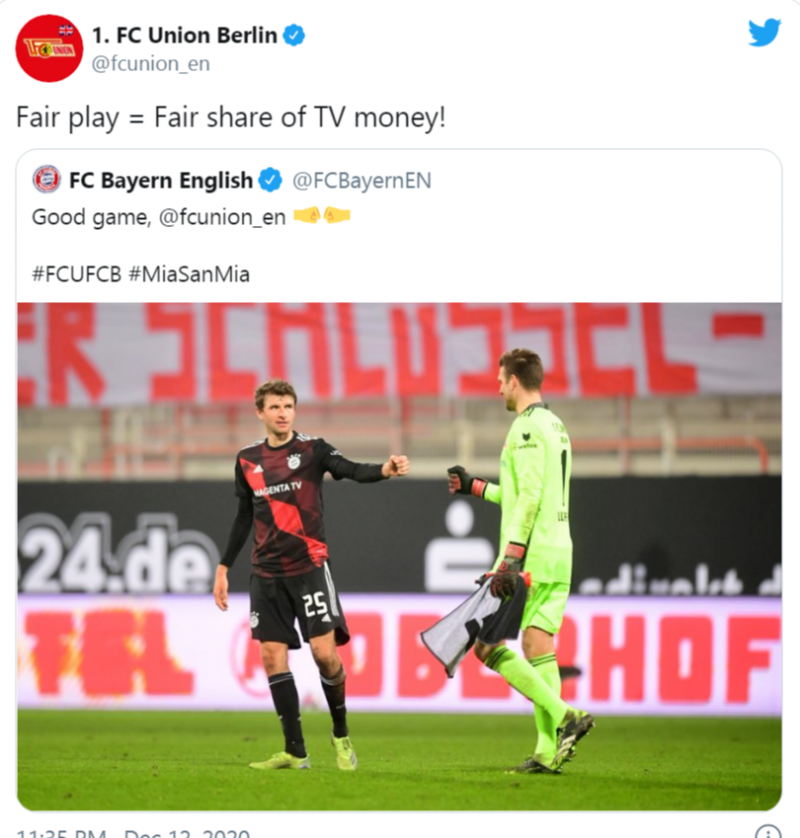Open 1. FC Union Berlin's red profile avatar
The height and width of the screenshot is (838, 800).
pos(49,48)
